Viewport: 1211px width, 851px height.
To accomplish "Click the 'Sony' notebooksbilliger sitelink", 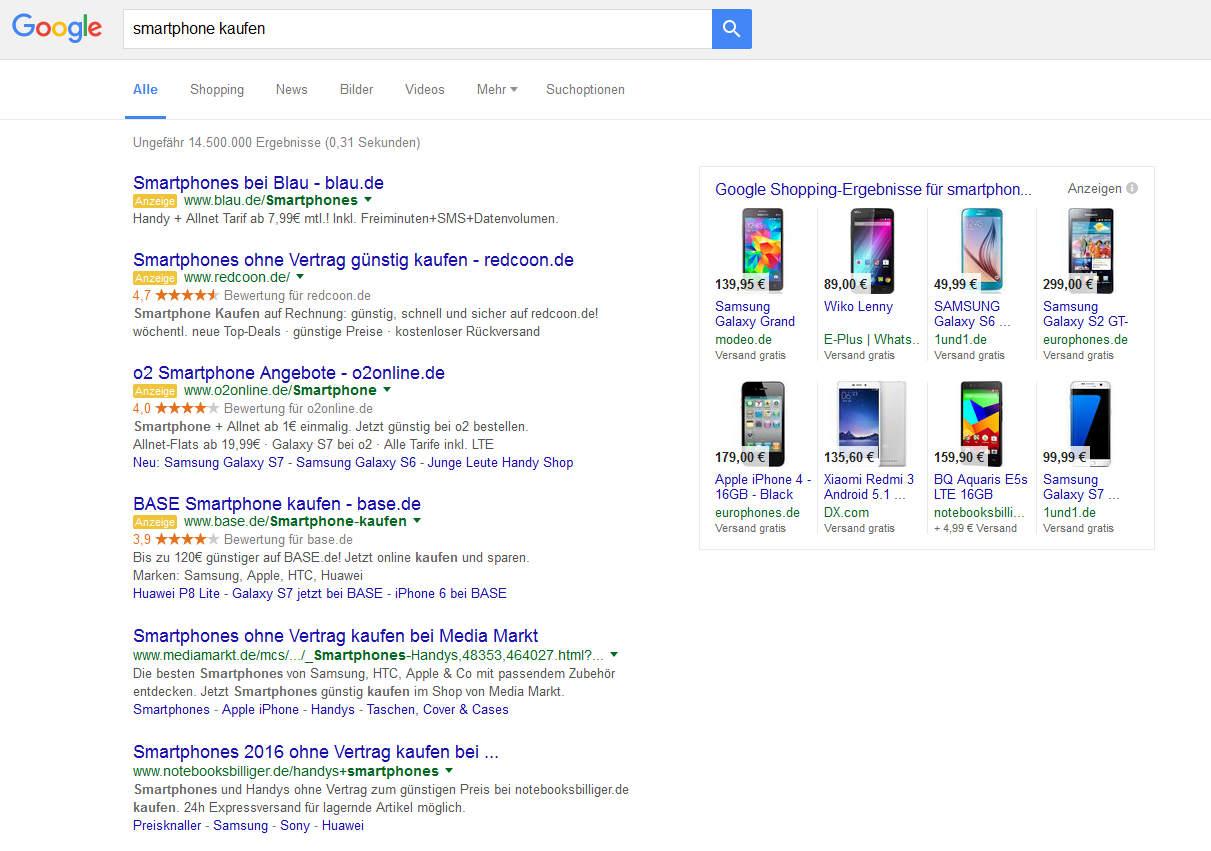I will (295, 825).
